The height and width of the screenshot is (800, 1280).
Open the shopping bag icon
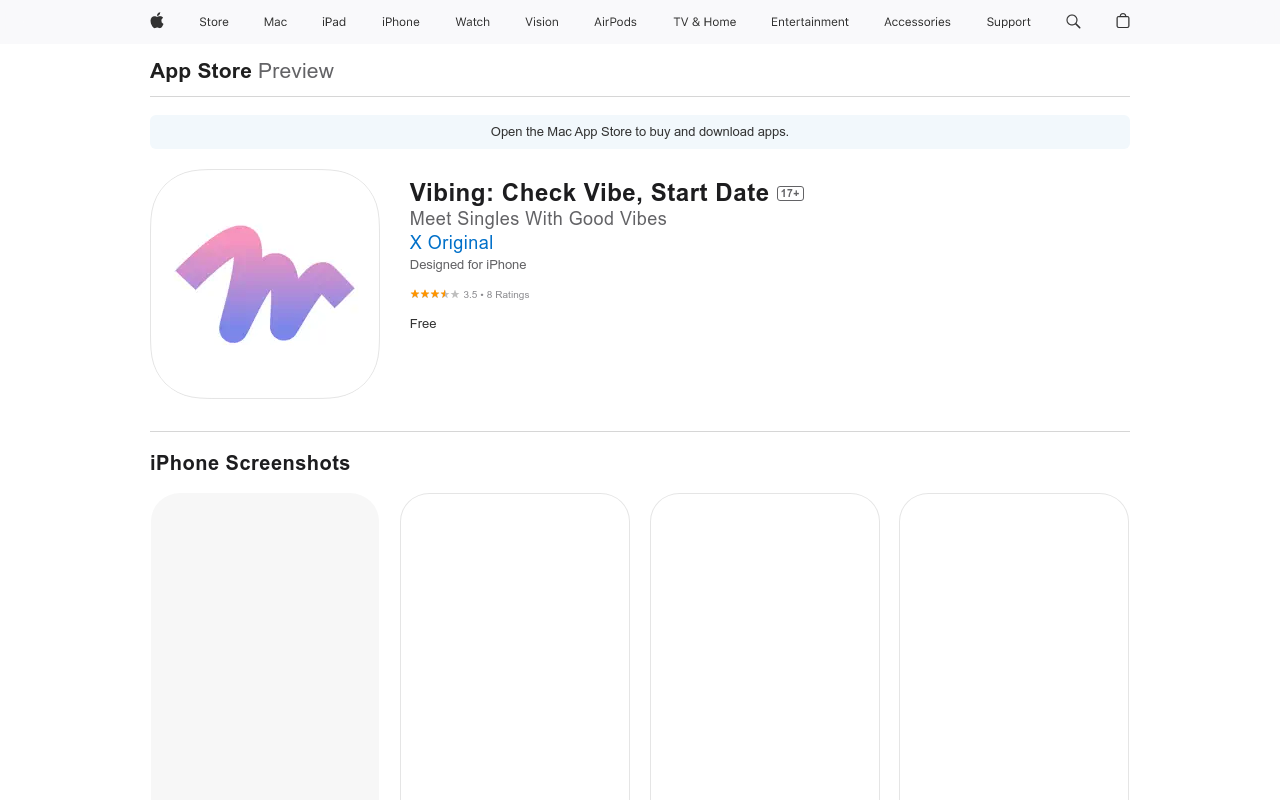click(1123, 21)
